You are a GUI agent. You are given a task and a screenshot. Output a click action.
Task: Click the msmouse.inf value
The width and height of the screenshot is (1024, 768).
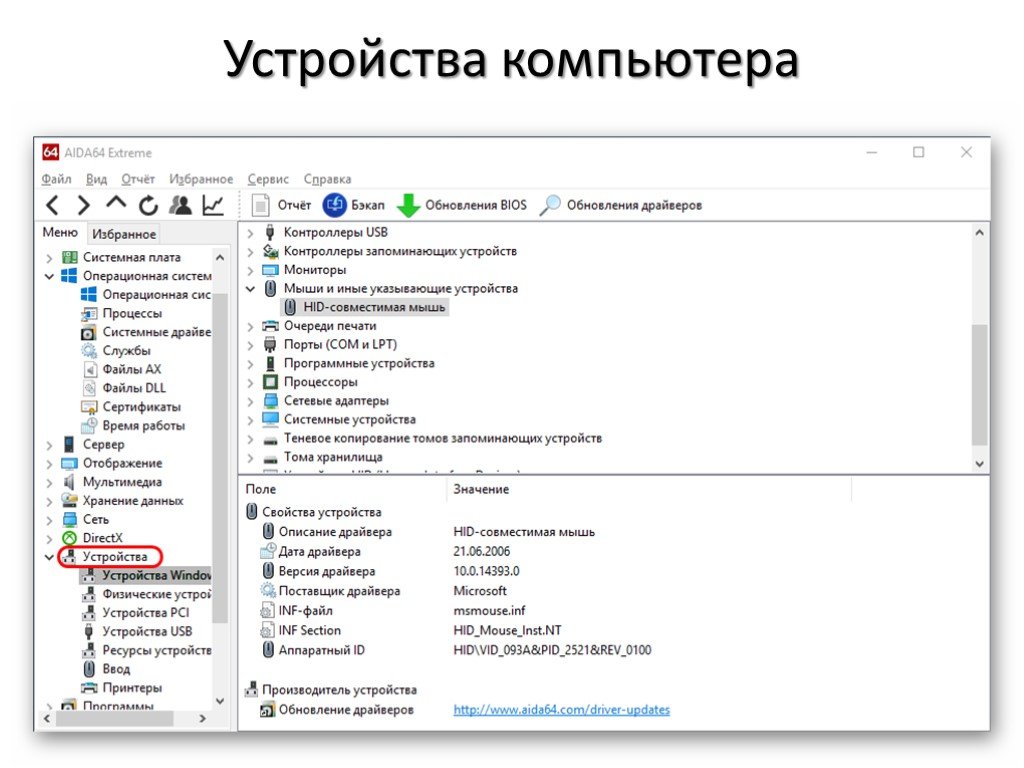[x=489, y=611]
